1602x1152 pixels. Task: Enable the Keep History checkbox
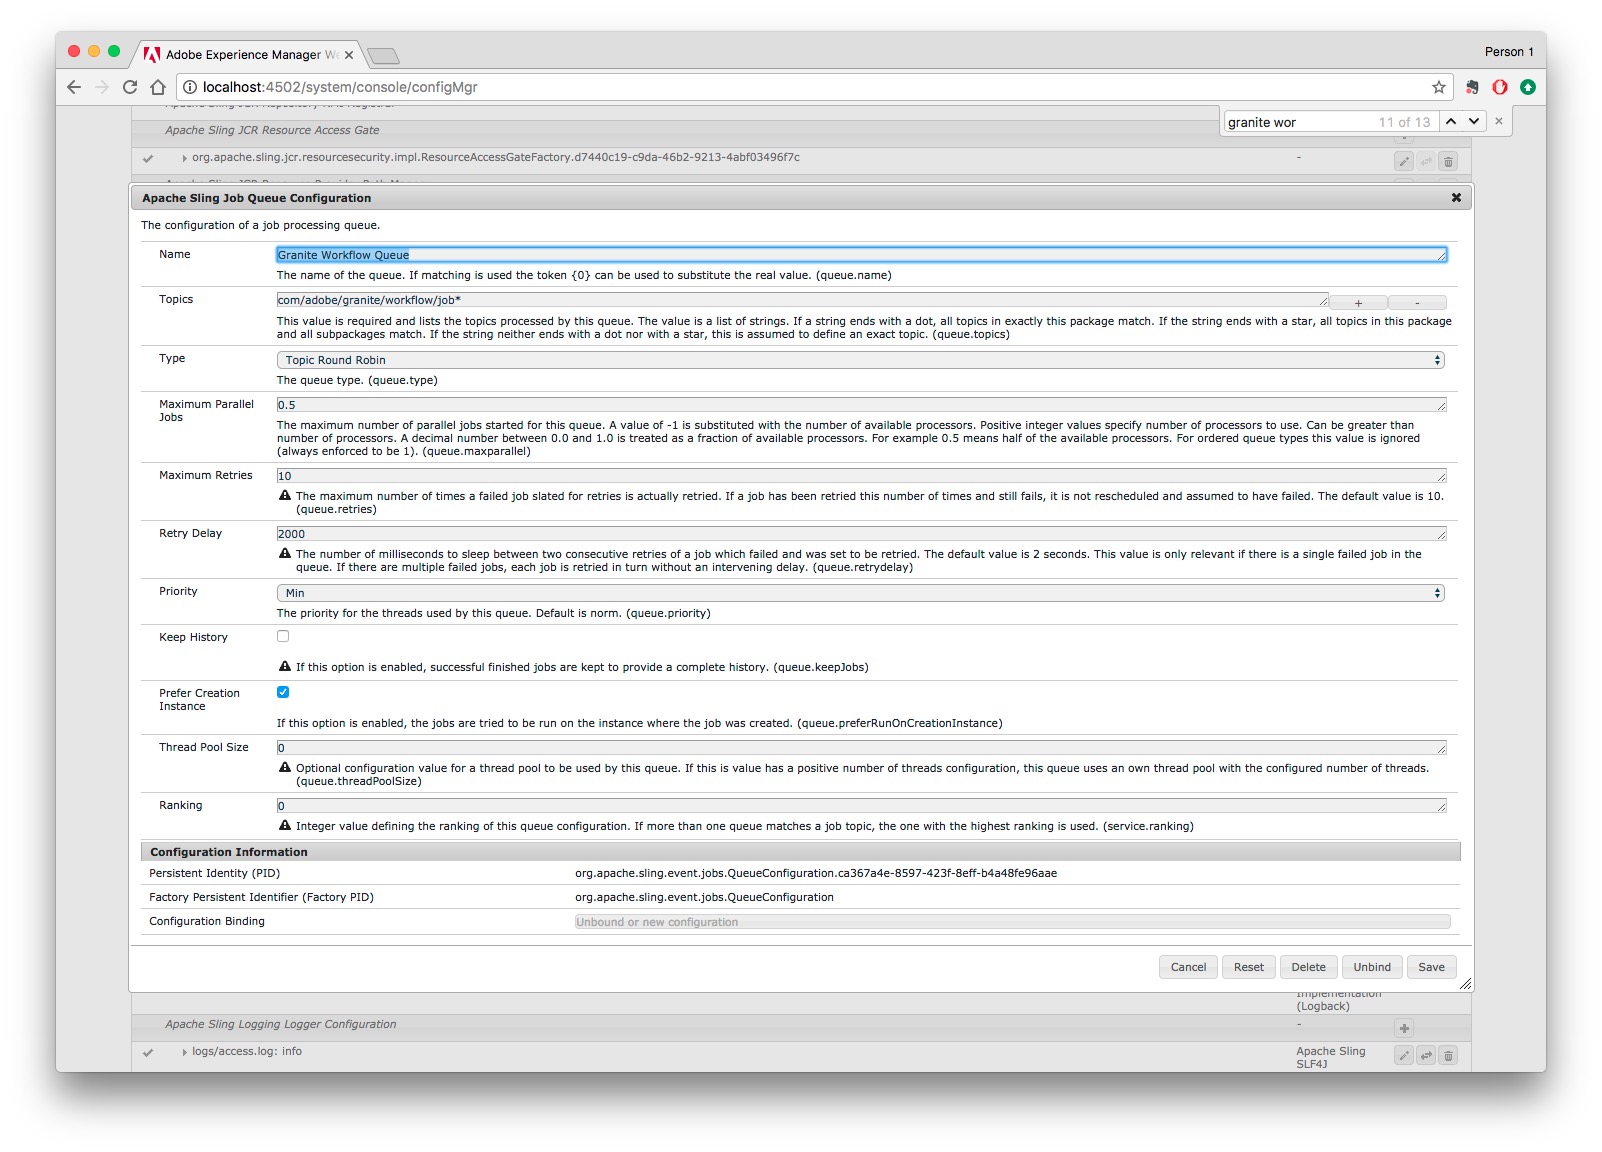pyautogui.click(x=283, y=636)
